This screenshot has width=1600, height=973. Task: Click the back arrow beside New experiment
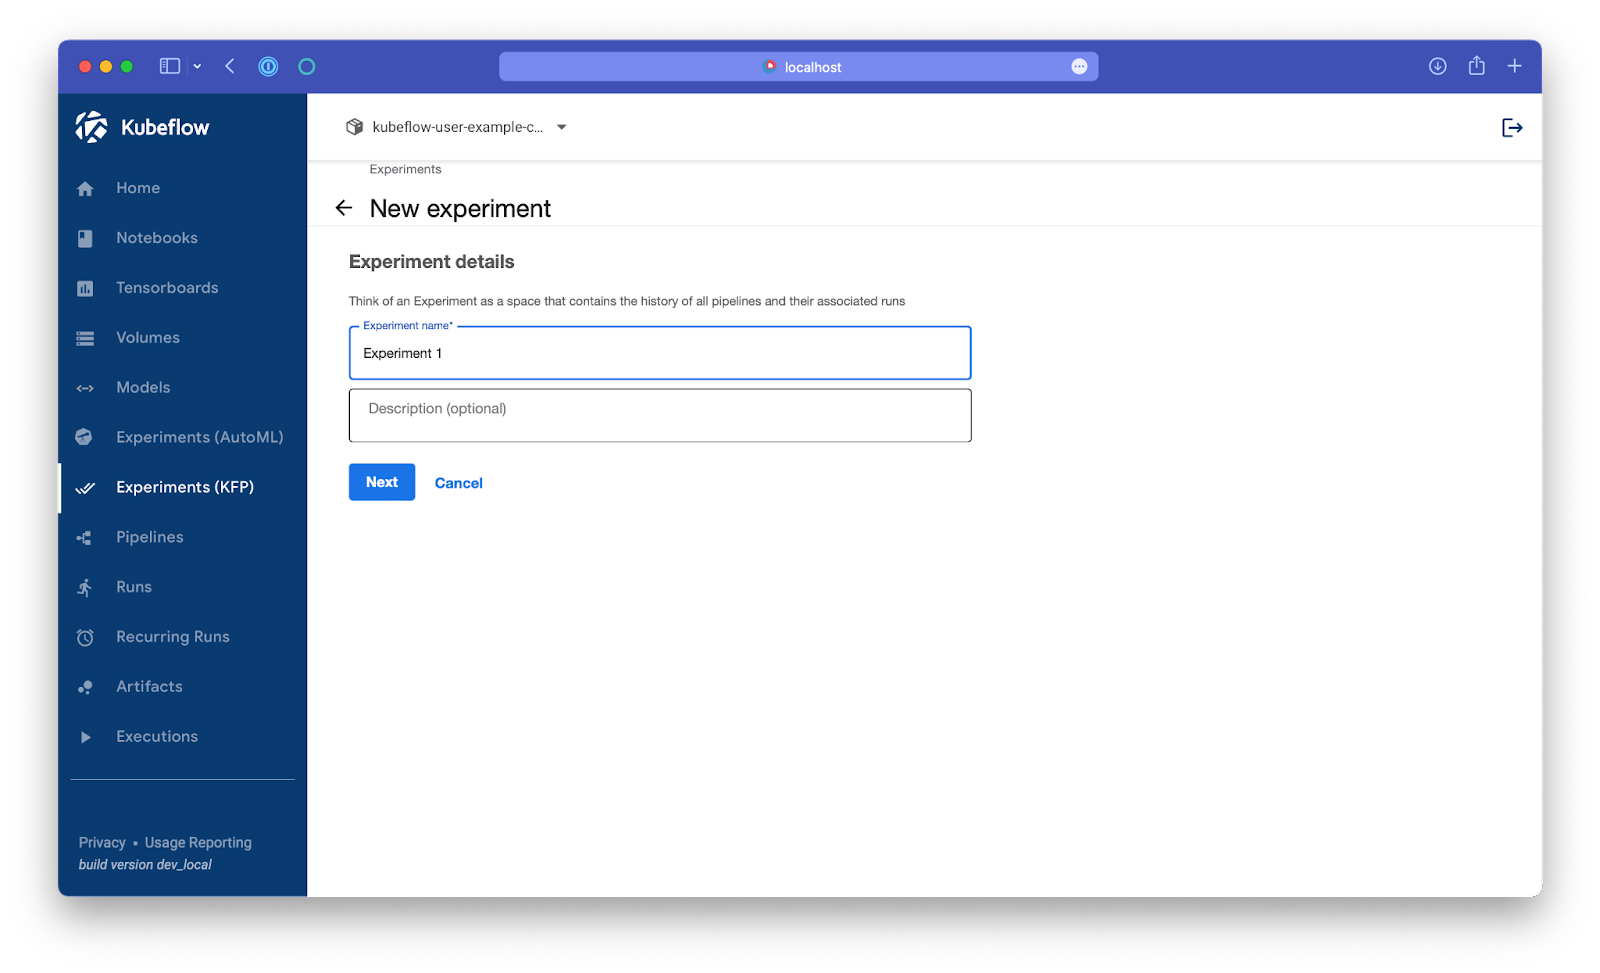pyautogui.click(x=344, y=208)
